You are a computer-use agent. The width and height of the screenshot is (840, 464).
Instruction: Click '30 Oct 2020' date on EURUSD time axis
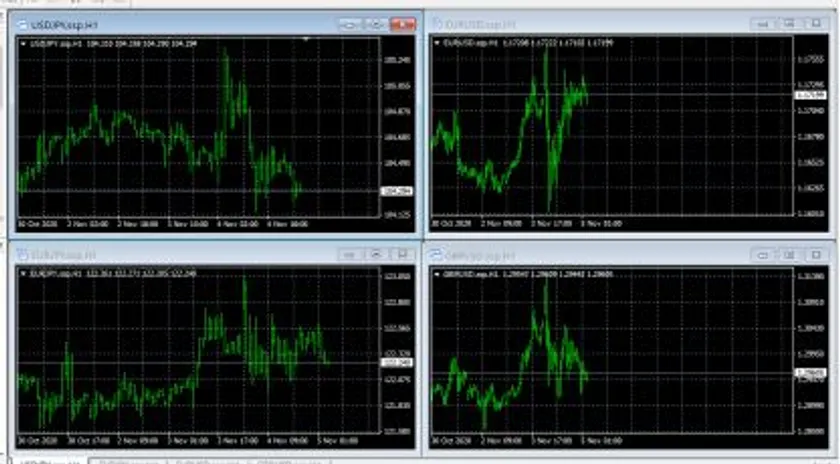pyautogui.click(x=451, y=223)
